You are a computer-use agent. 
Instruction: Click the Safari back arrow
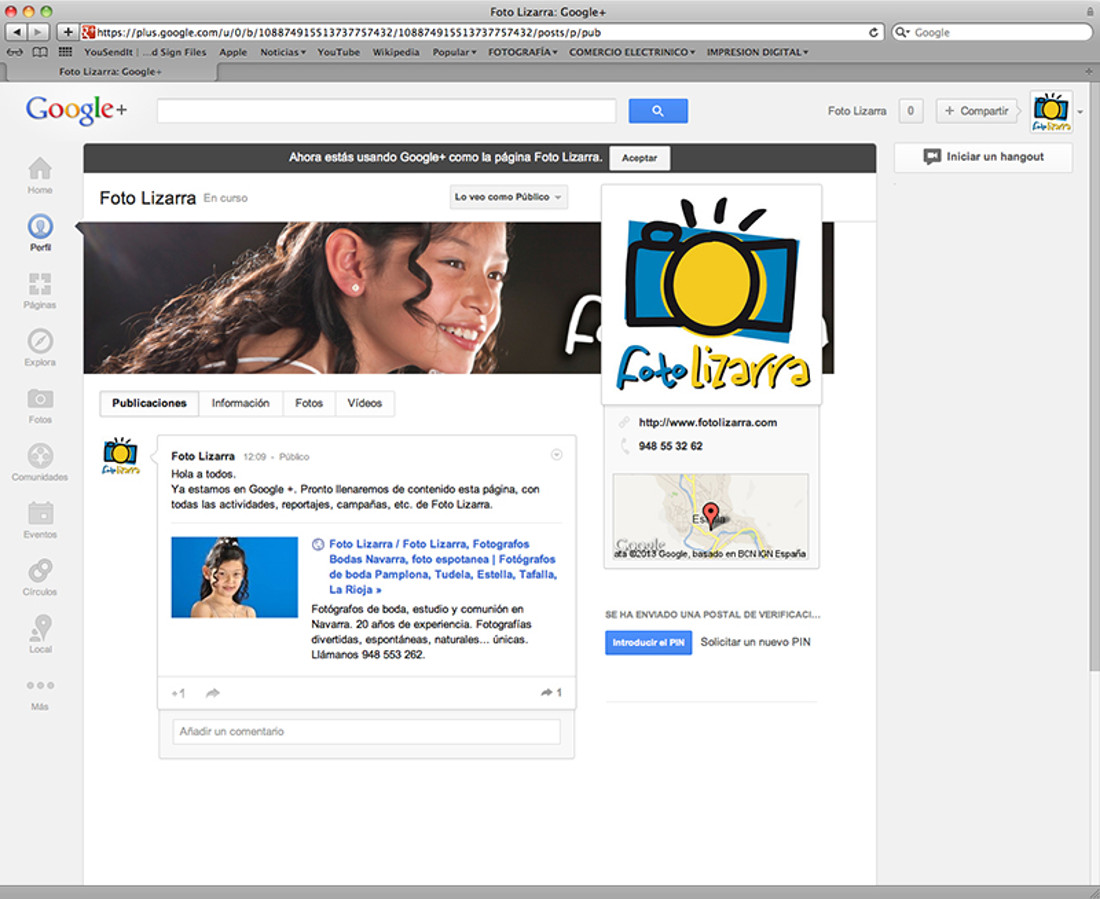tap(16, 32)
